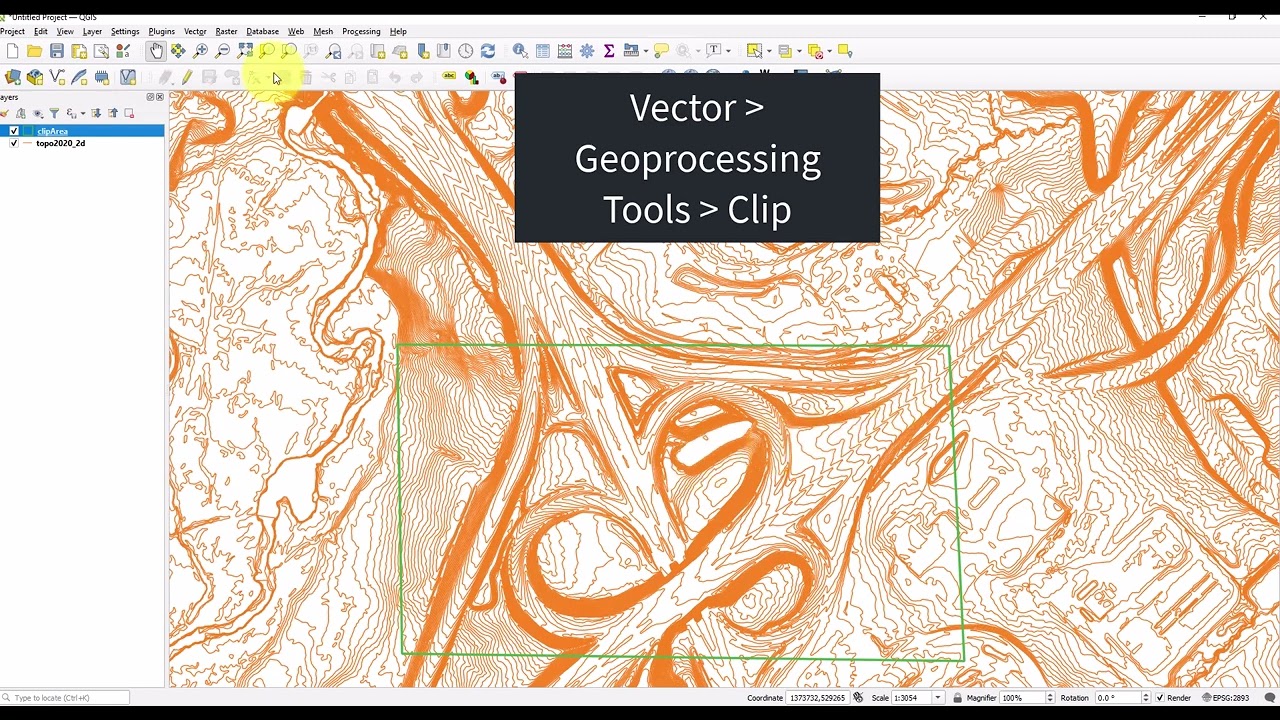Toggle the Render checkbox in status bar

pos(1160,698)
